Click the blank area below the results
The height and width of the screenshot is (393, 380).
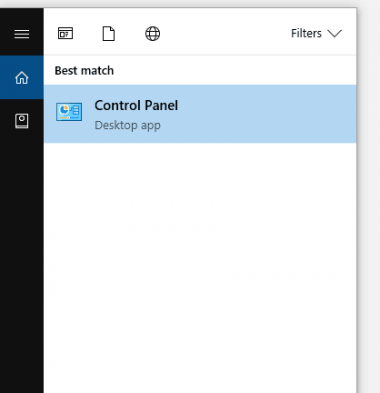pyautogui.click(x=200, y=267)
